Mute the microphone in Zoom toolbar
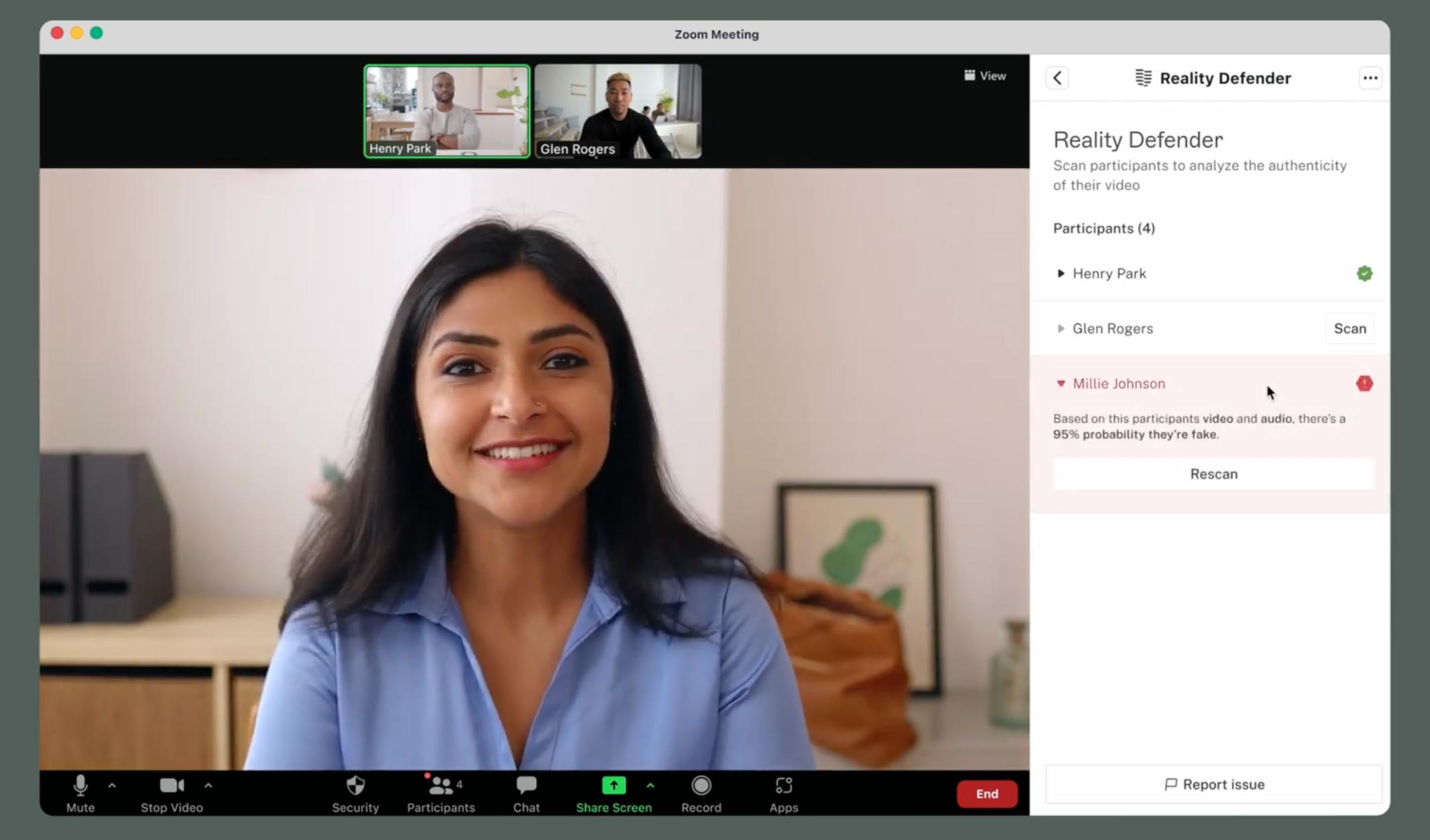 (80, 794)
